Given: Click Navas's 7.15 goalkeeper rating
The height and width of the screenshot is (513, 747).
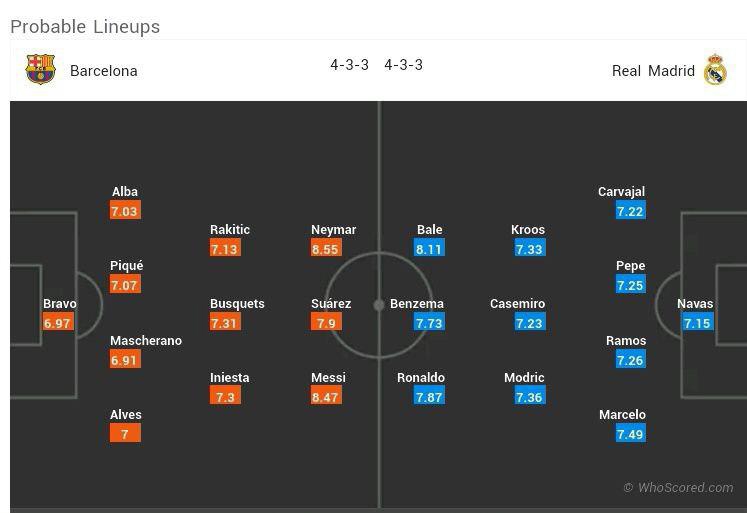Looking at the screenshot, I should tap(697, 323).
